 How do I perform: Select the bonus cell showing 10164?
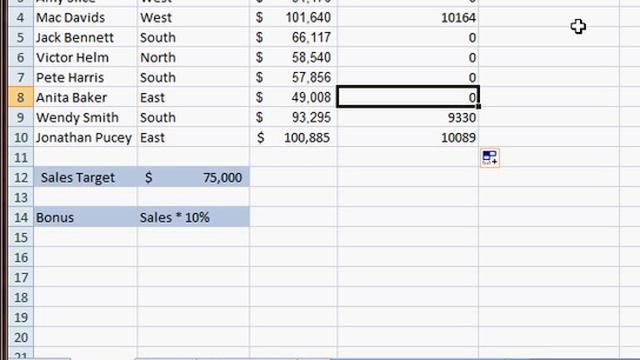click(x=408, y=18)
